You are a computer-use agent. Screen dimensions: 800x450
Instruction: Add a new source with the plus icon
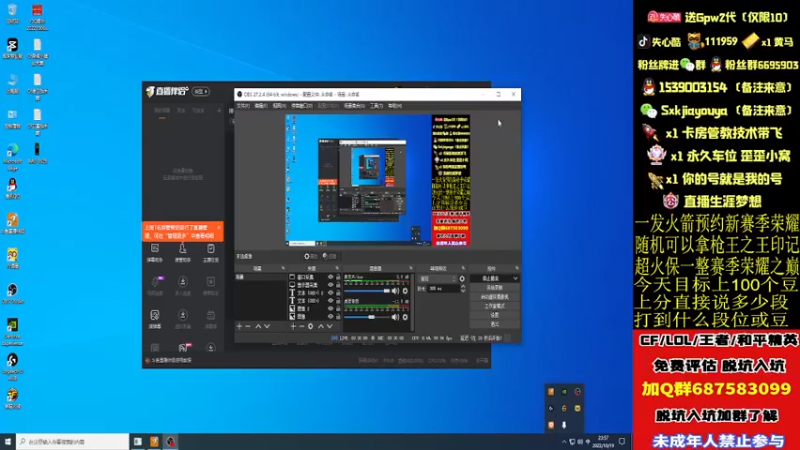[x=293, y=326]
